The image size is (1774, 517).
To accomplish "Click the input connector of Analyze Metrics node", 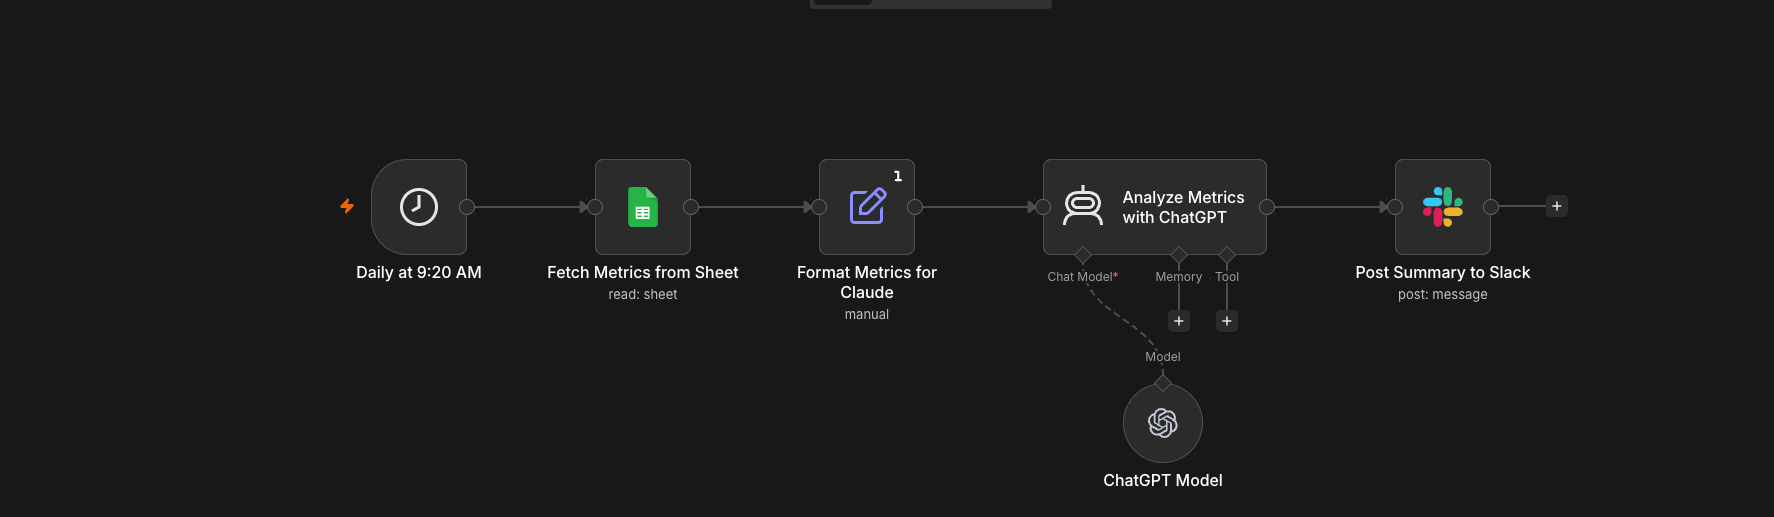I will tap(1043, 207).
